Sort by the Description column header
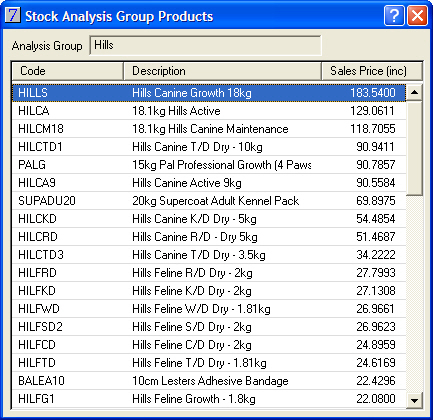433x420 pixels. [222, 71]
